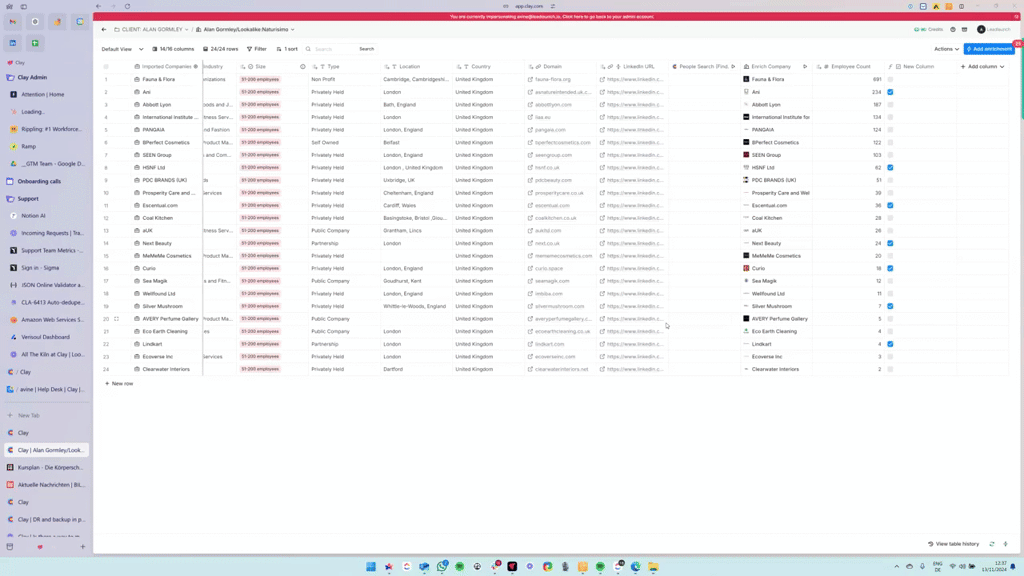1024x576 pixels.
Task: Expand the Actions dropdown menu
Action: click(946, 49)
